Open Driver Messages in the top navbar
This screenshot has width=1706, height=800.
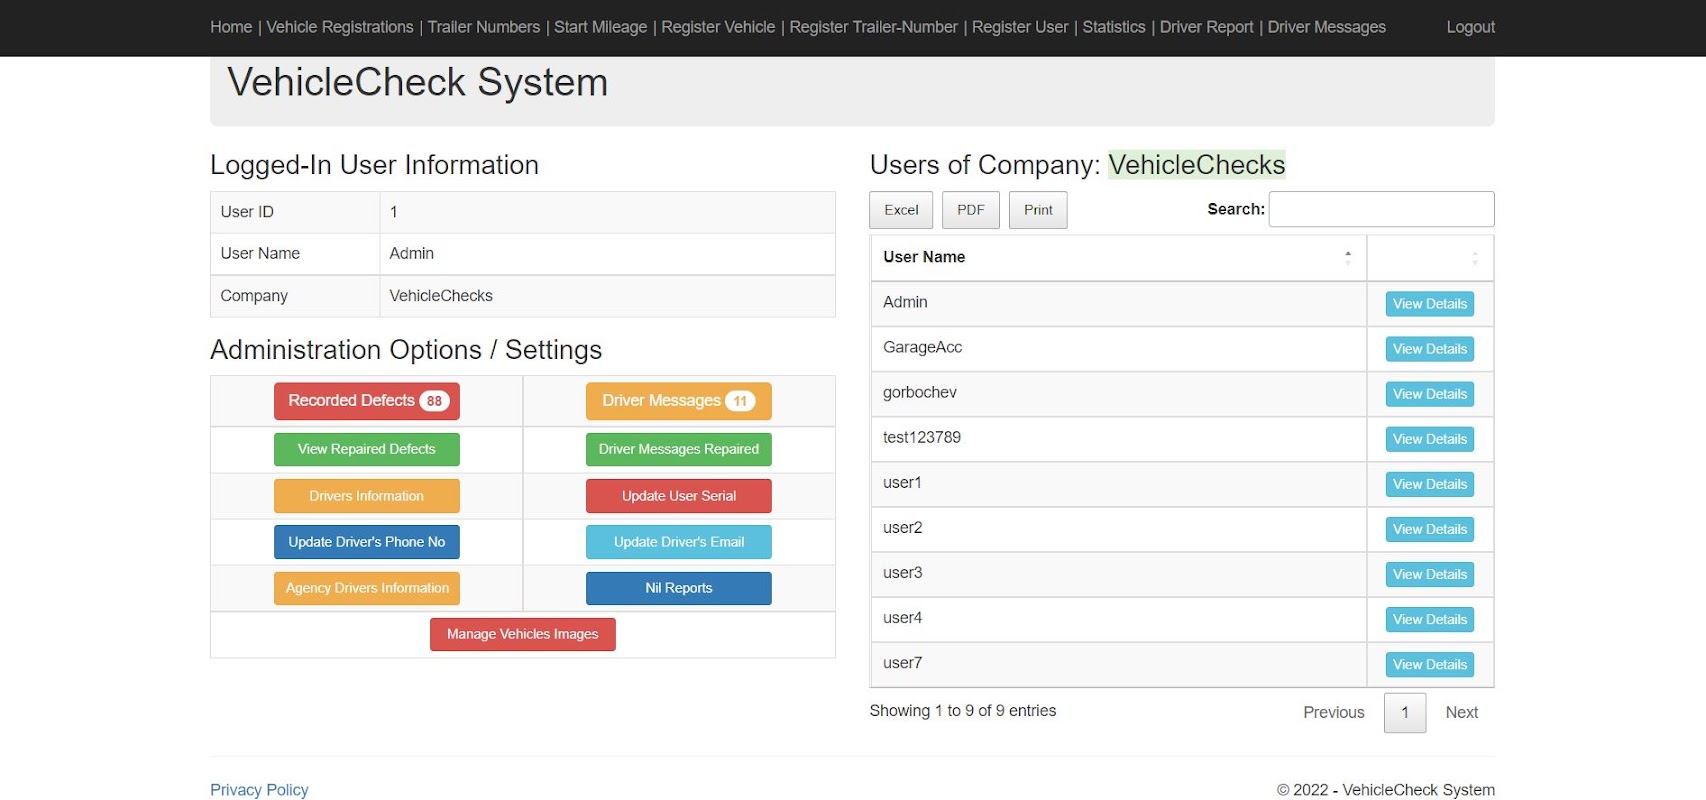click(1327, 27)
